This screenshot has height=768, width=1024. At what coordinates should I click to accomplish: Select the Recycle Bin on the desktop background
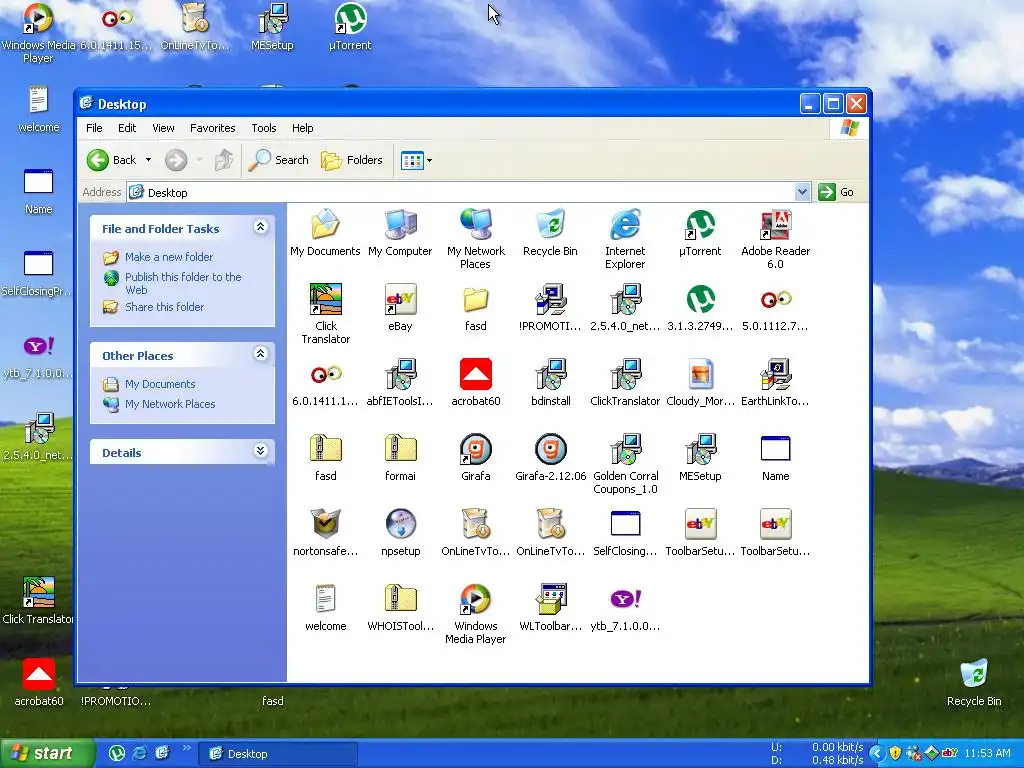coord(974,674)
